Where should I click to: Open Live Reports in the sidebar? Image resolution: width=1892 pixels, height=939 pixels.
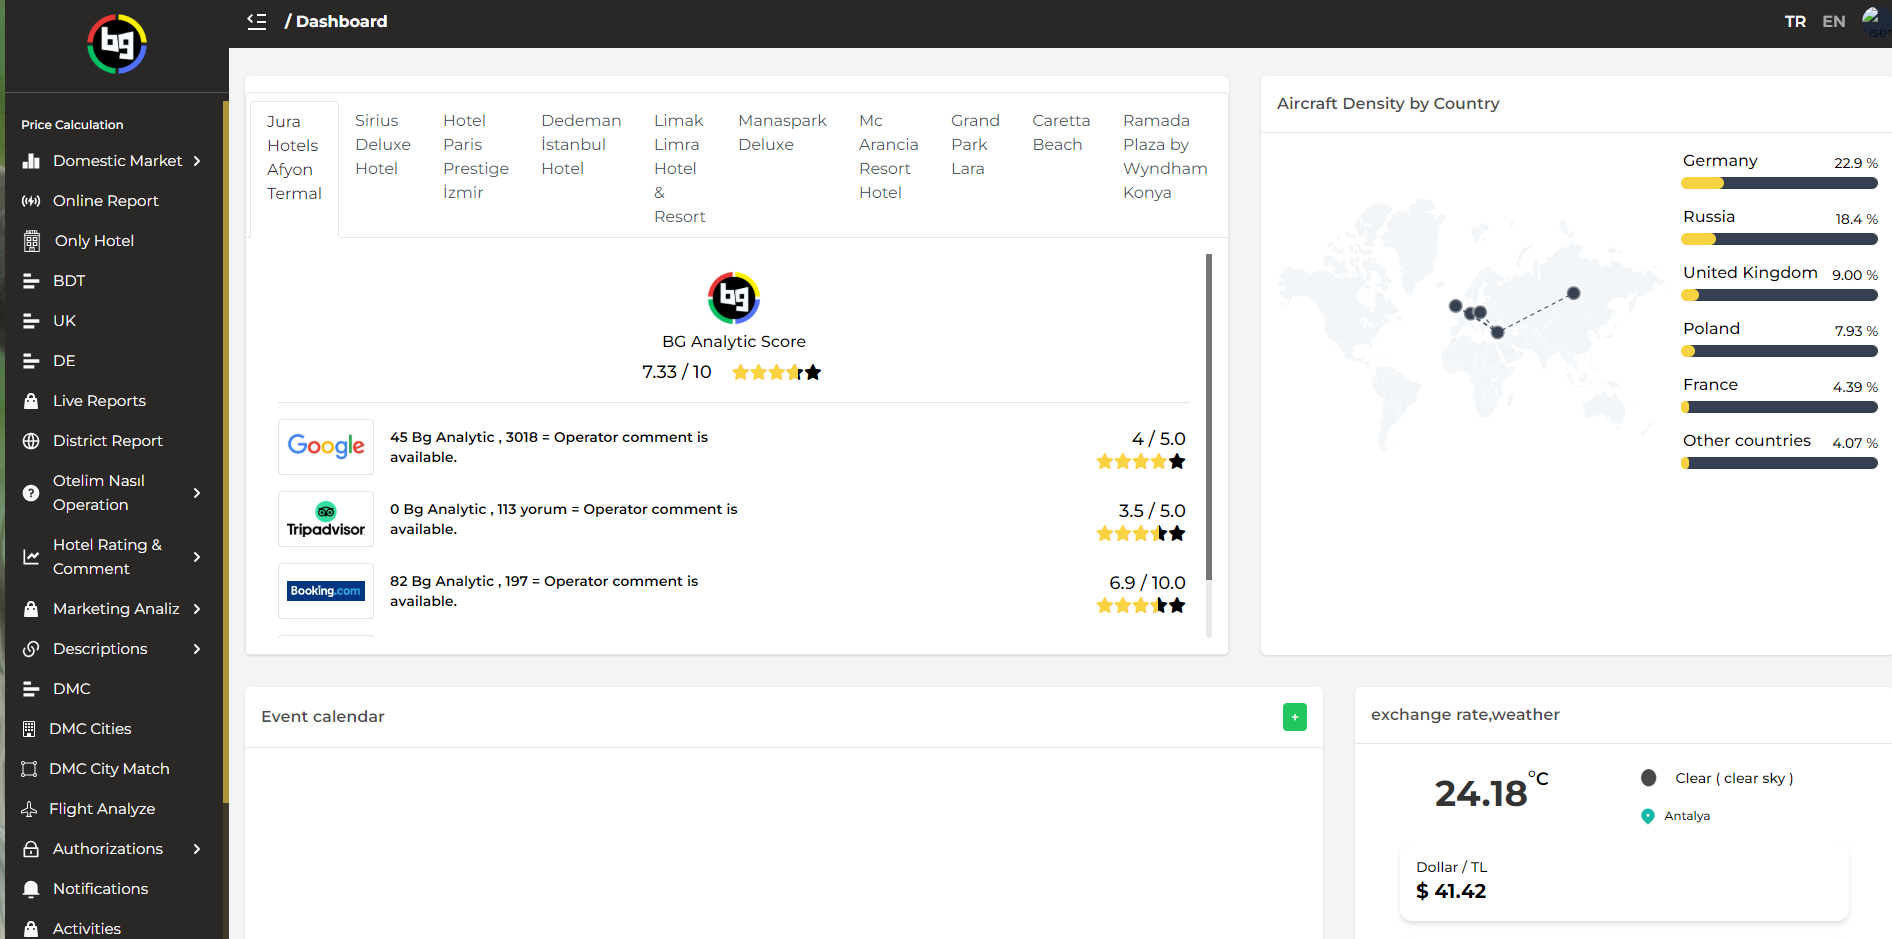pos(99,401)
